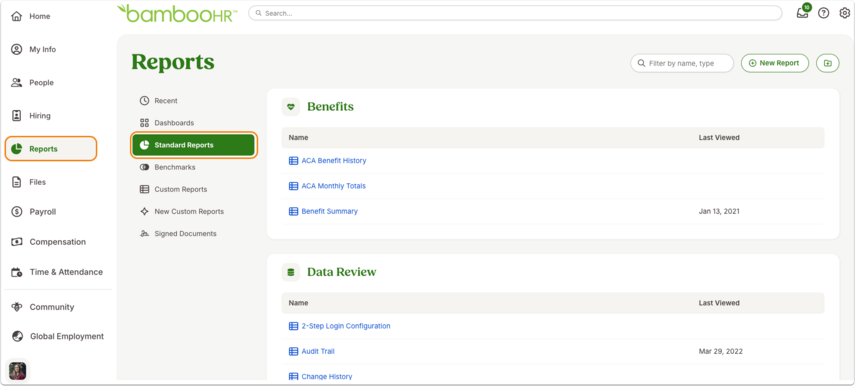Click the Dashboards grid icon
Image resolution: width=855 pixels, height=386 pixels.
pos(144,123)
